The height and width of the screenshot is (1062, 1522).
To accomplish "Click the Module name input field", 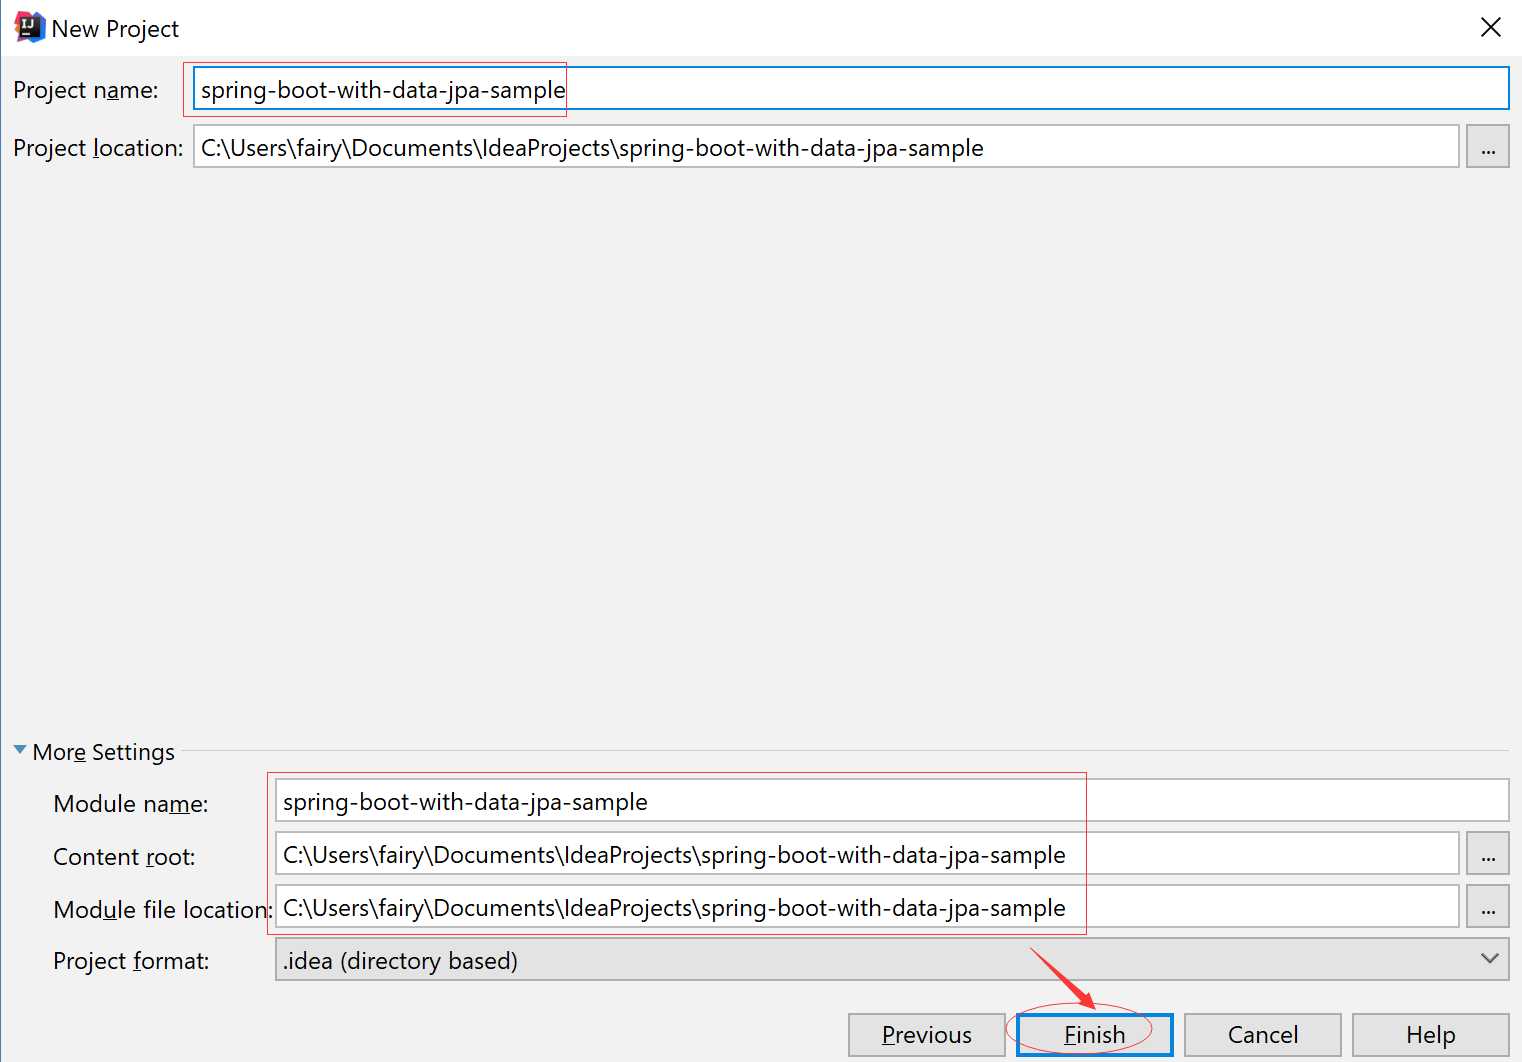I will click(892, 801).
